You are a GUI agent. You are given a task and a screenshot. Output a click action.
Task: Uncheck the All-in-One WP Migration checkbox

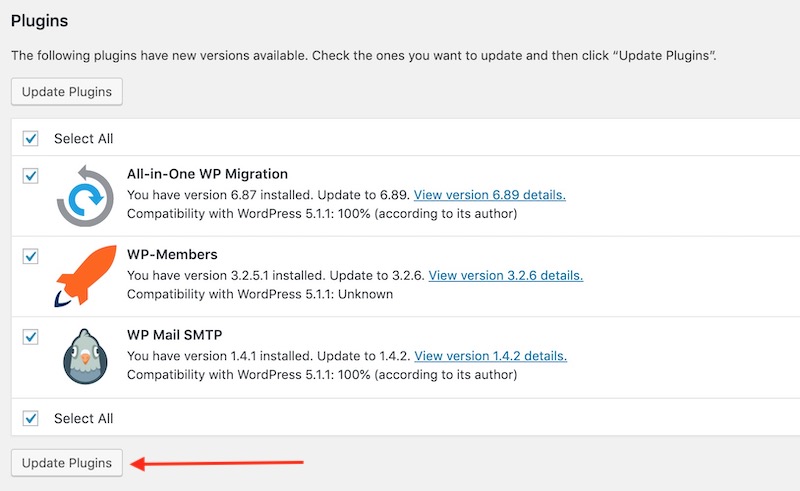tap(31, 176)
